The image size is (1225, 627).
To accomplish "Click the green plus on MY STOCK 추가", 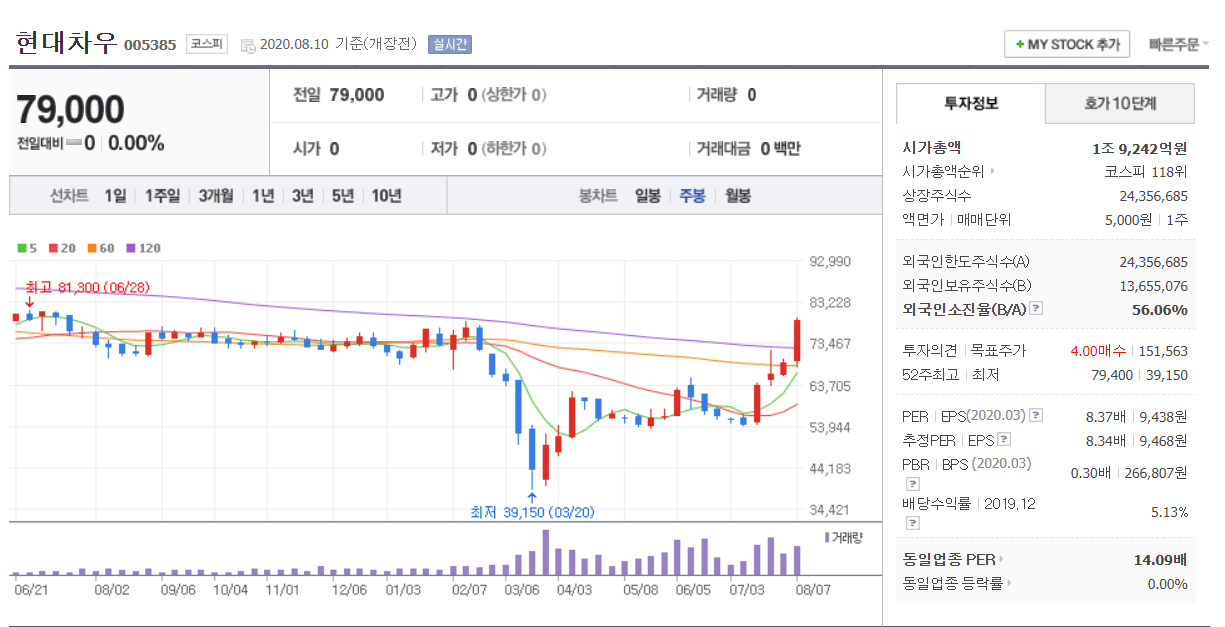I will click(x=1019, y=45).
